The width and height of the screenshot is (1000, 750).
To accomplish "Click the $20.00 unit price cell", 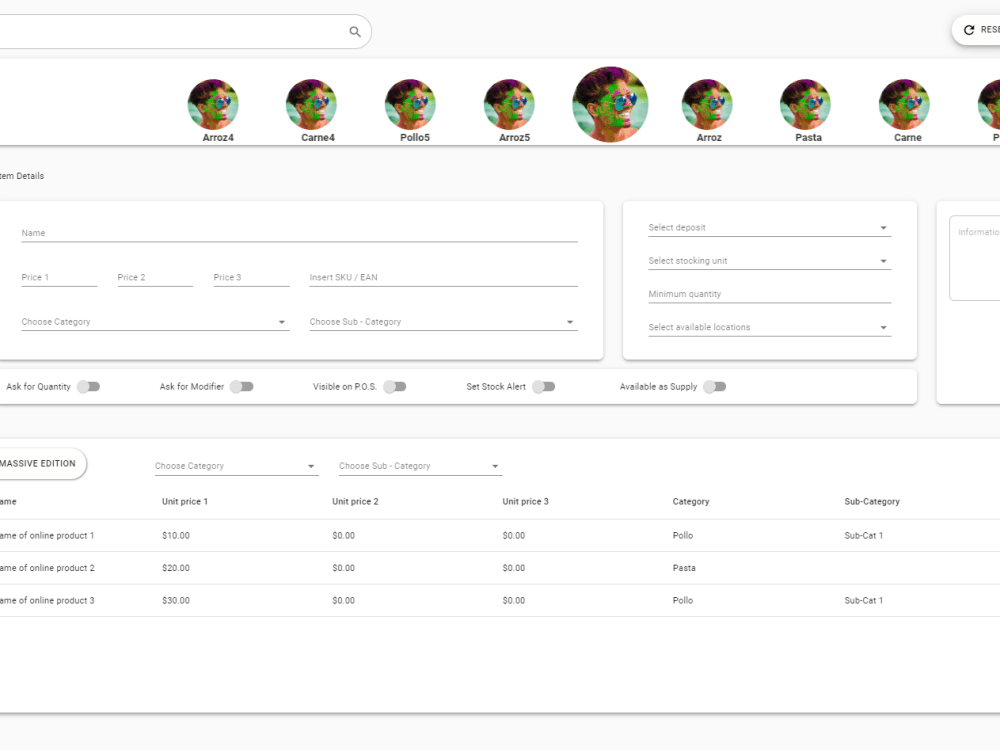I will pyautogui.click(x=176, y=568).
